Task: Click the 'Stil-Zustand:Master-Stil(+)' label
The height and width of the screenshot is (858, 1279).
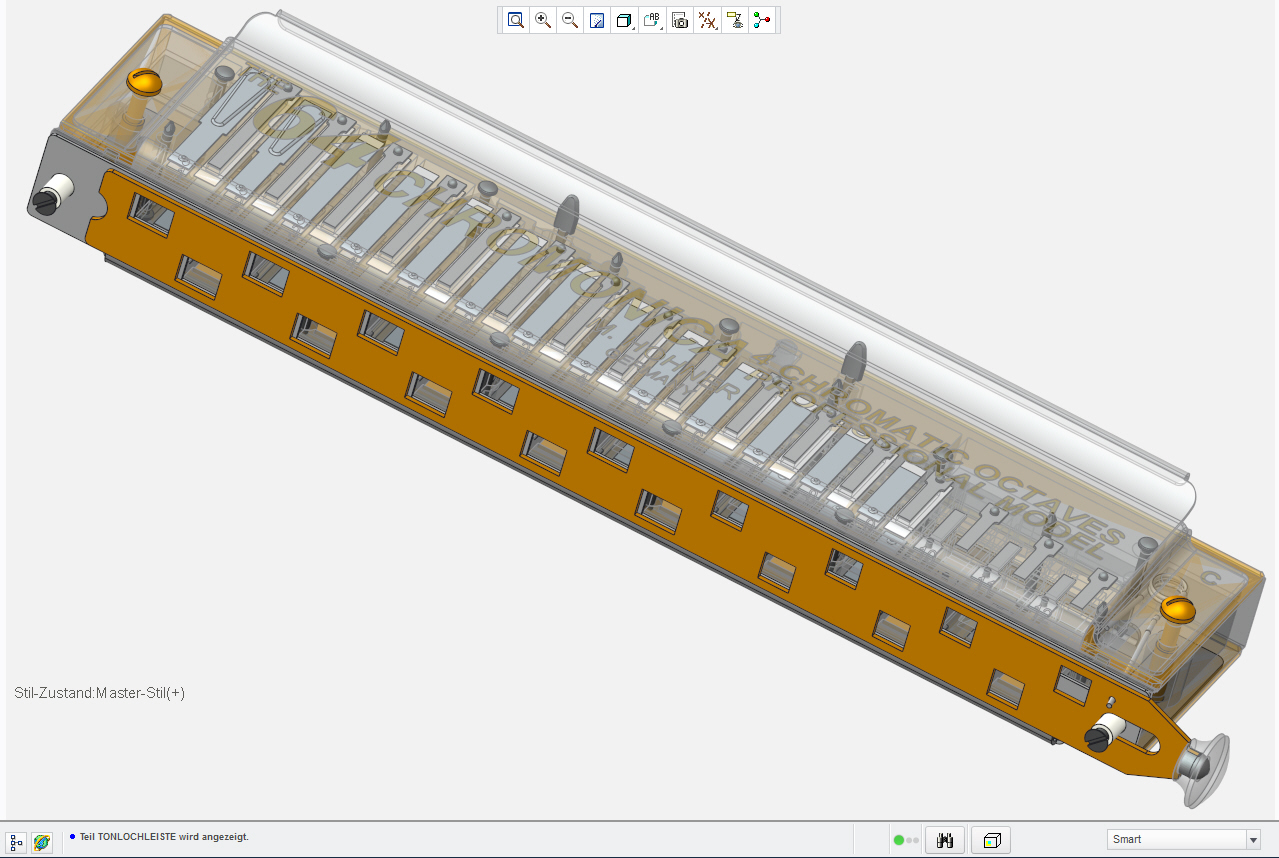Action: click(x=100, y=693)
